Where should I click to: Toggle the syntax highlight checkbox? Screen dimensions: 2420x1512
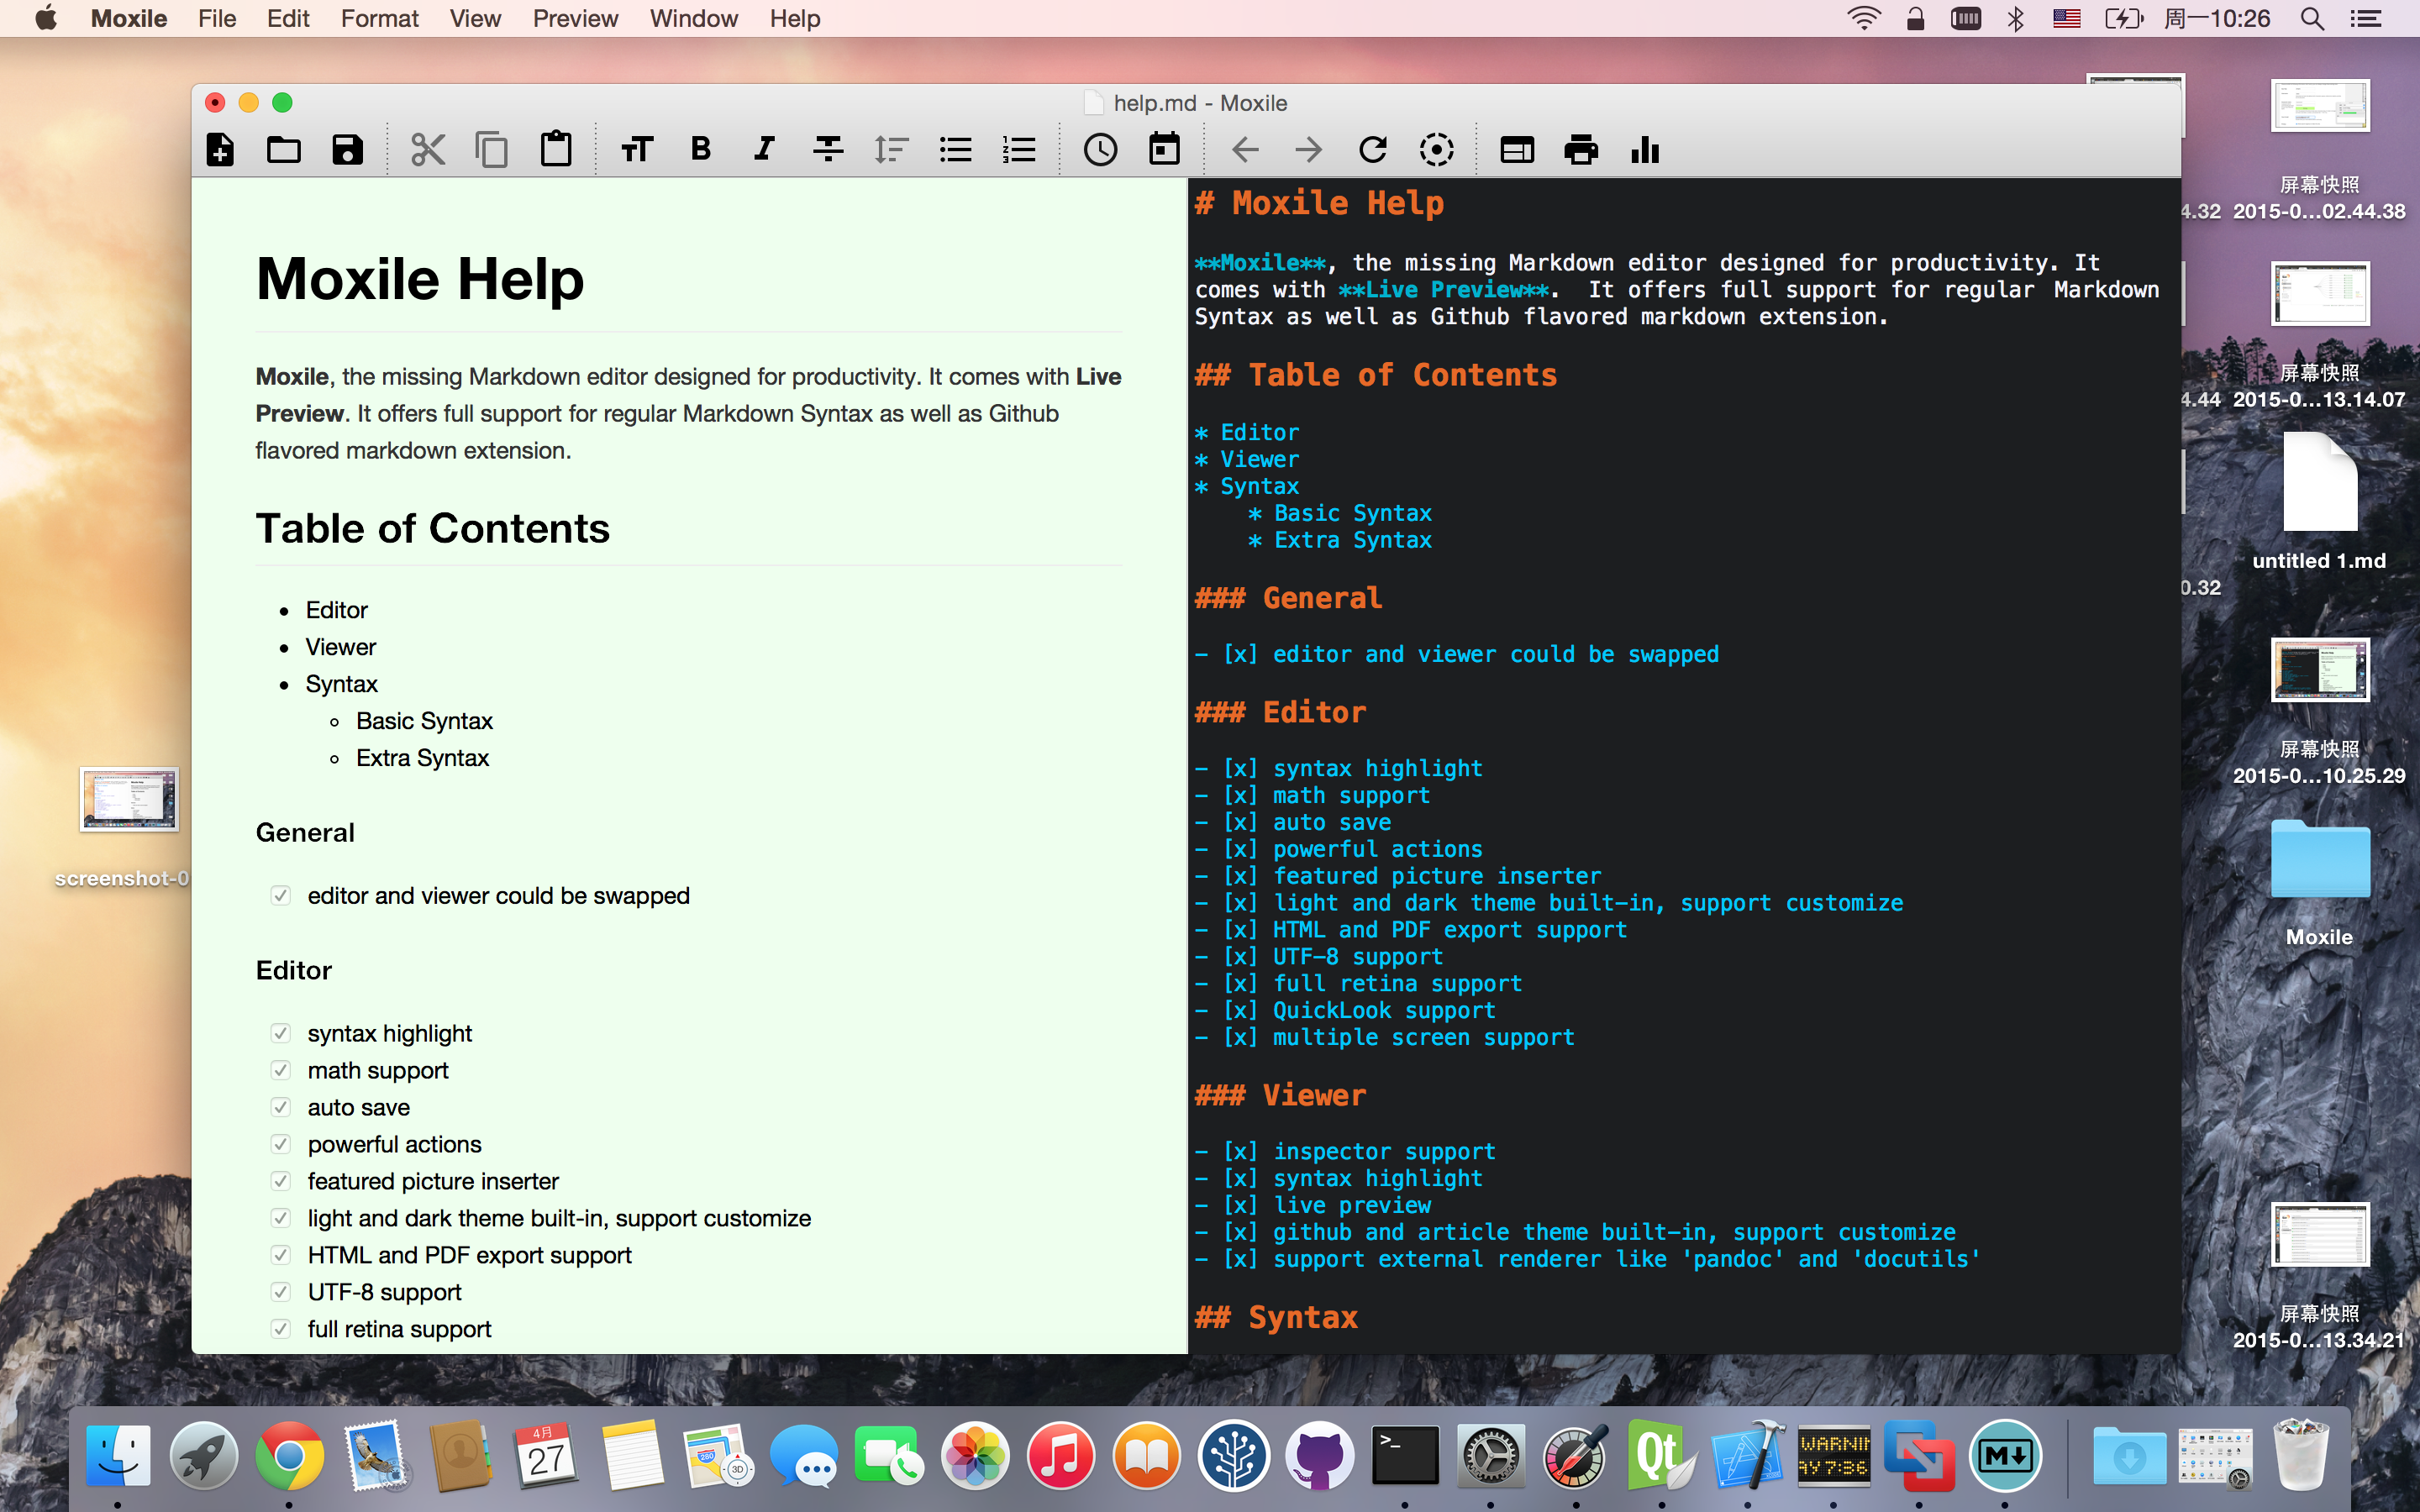(280, 1033)
